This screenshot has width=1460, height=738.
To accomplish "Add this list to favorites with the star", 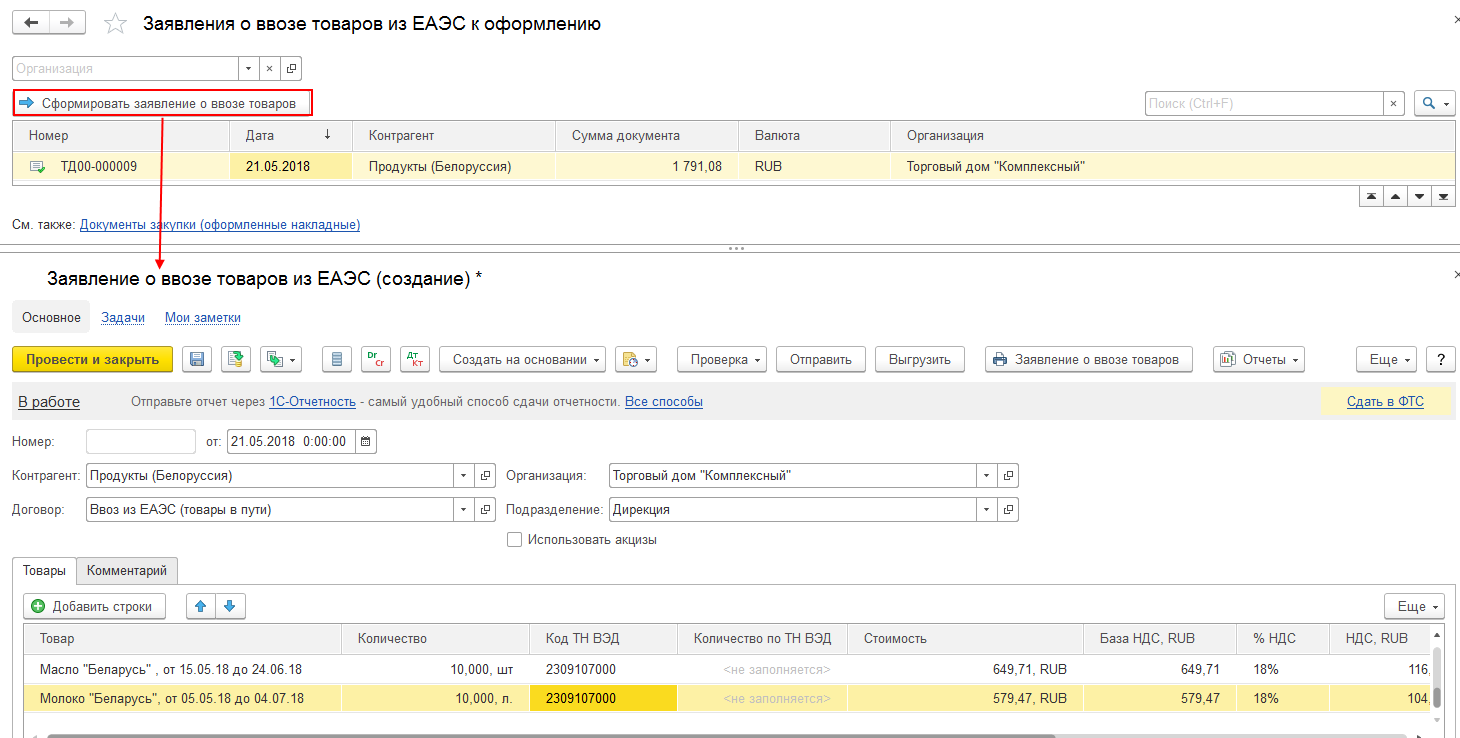I will coord(116,23).
